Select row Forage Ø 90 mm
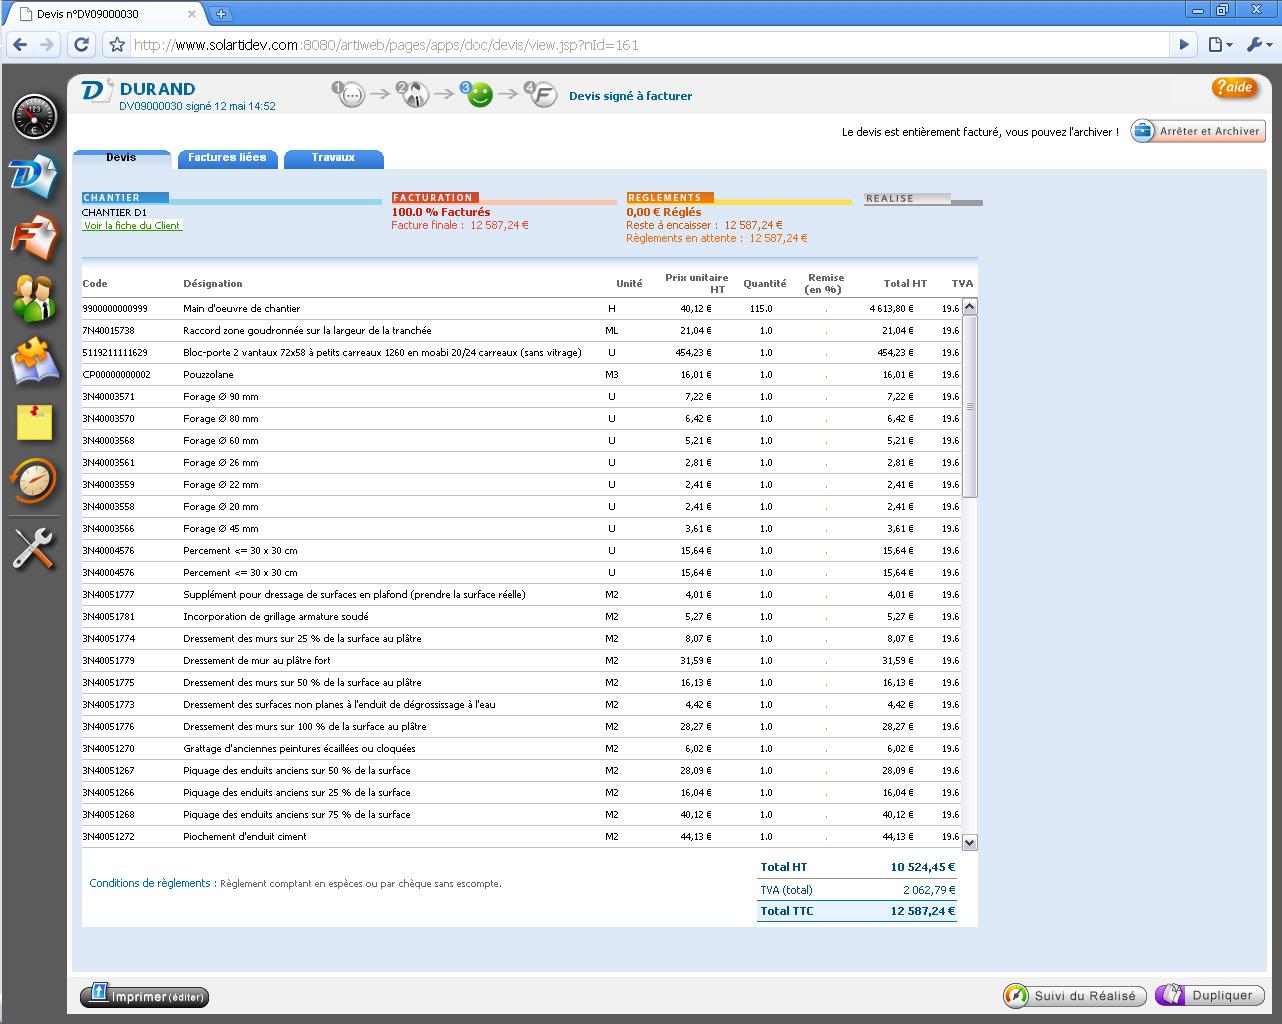 pyautogui.click(x=521, y=397)
